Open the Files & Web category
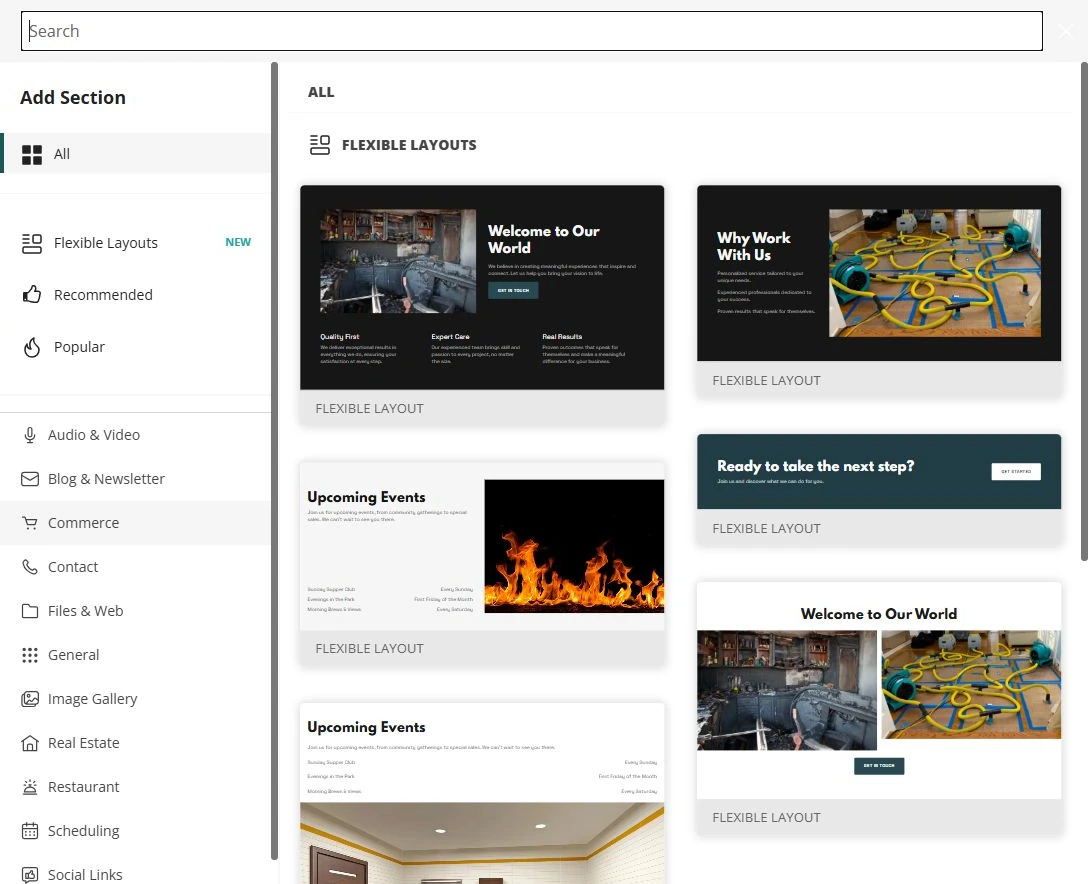Viewport: 1088px width, 884px height. click(85, 611)
